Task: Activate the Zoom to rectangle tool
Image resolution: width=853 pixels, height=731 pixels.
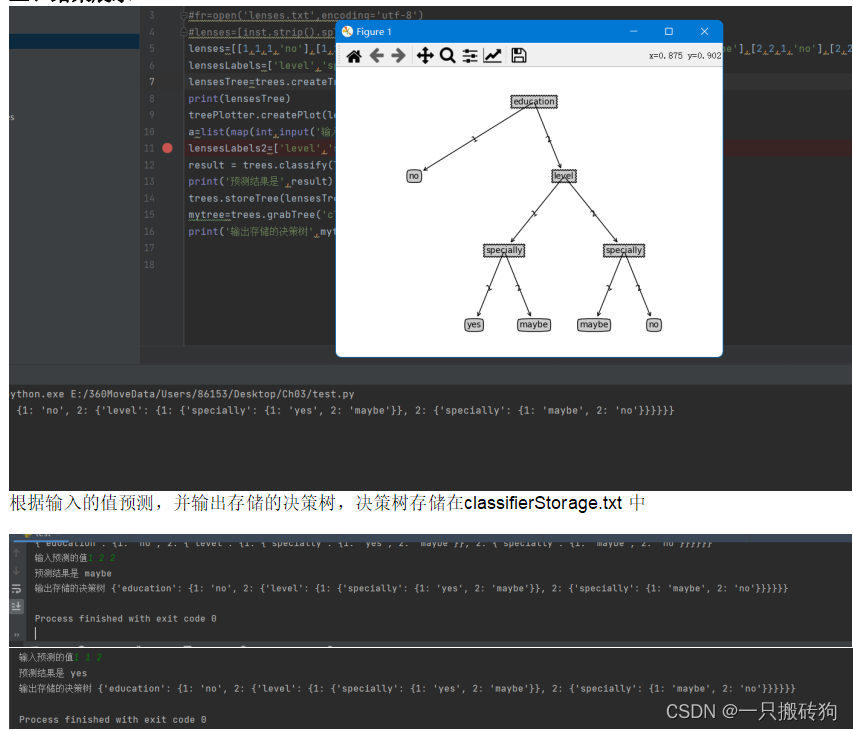Action: pos(447,55)
